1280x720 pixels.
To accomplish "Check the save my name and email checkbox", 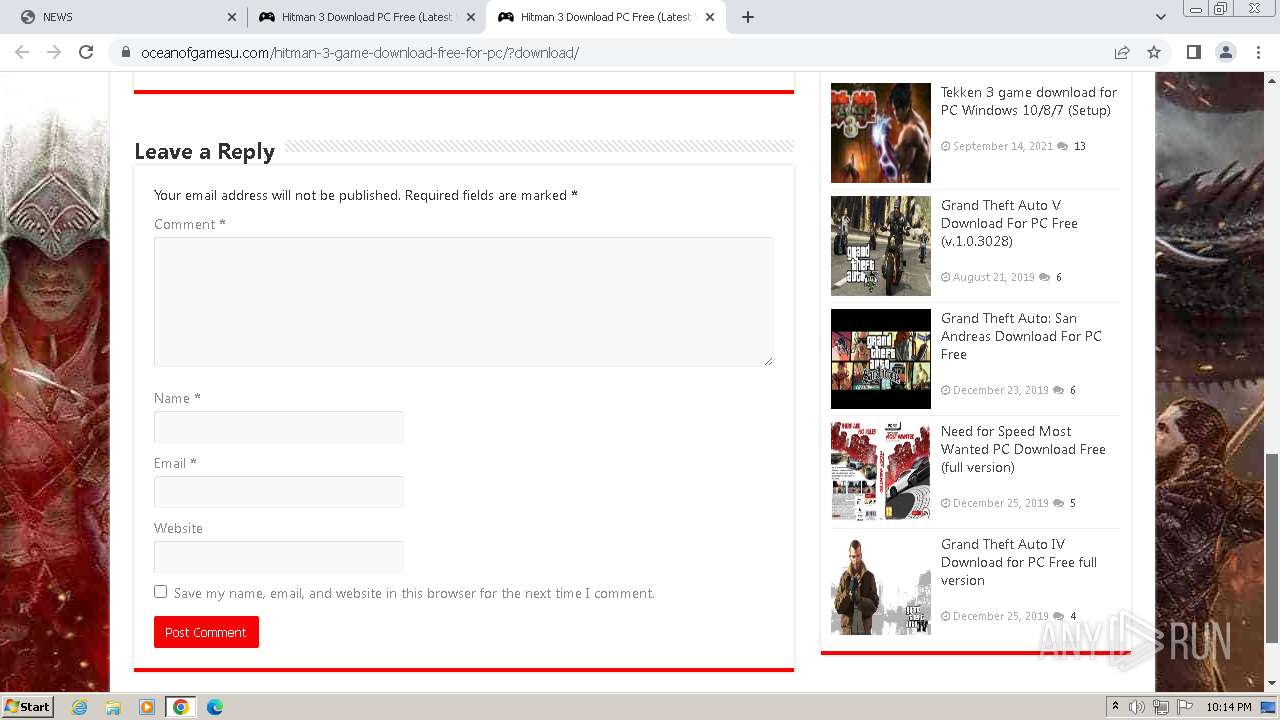I will [x=160, y=592].
